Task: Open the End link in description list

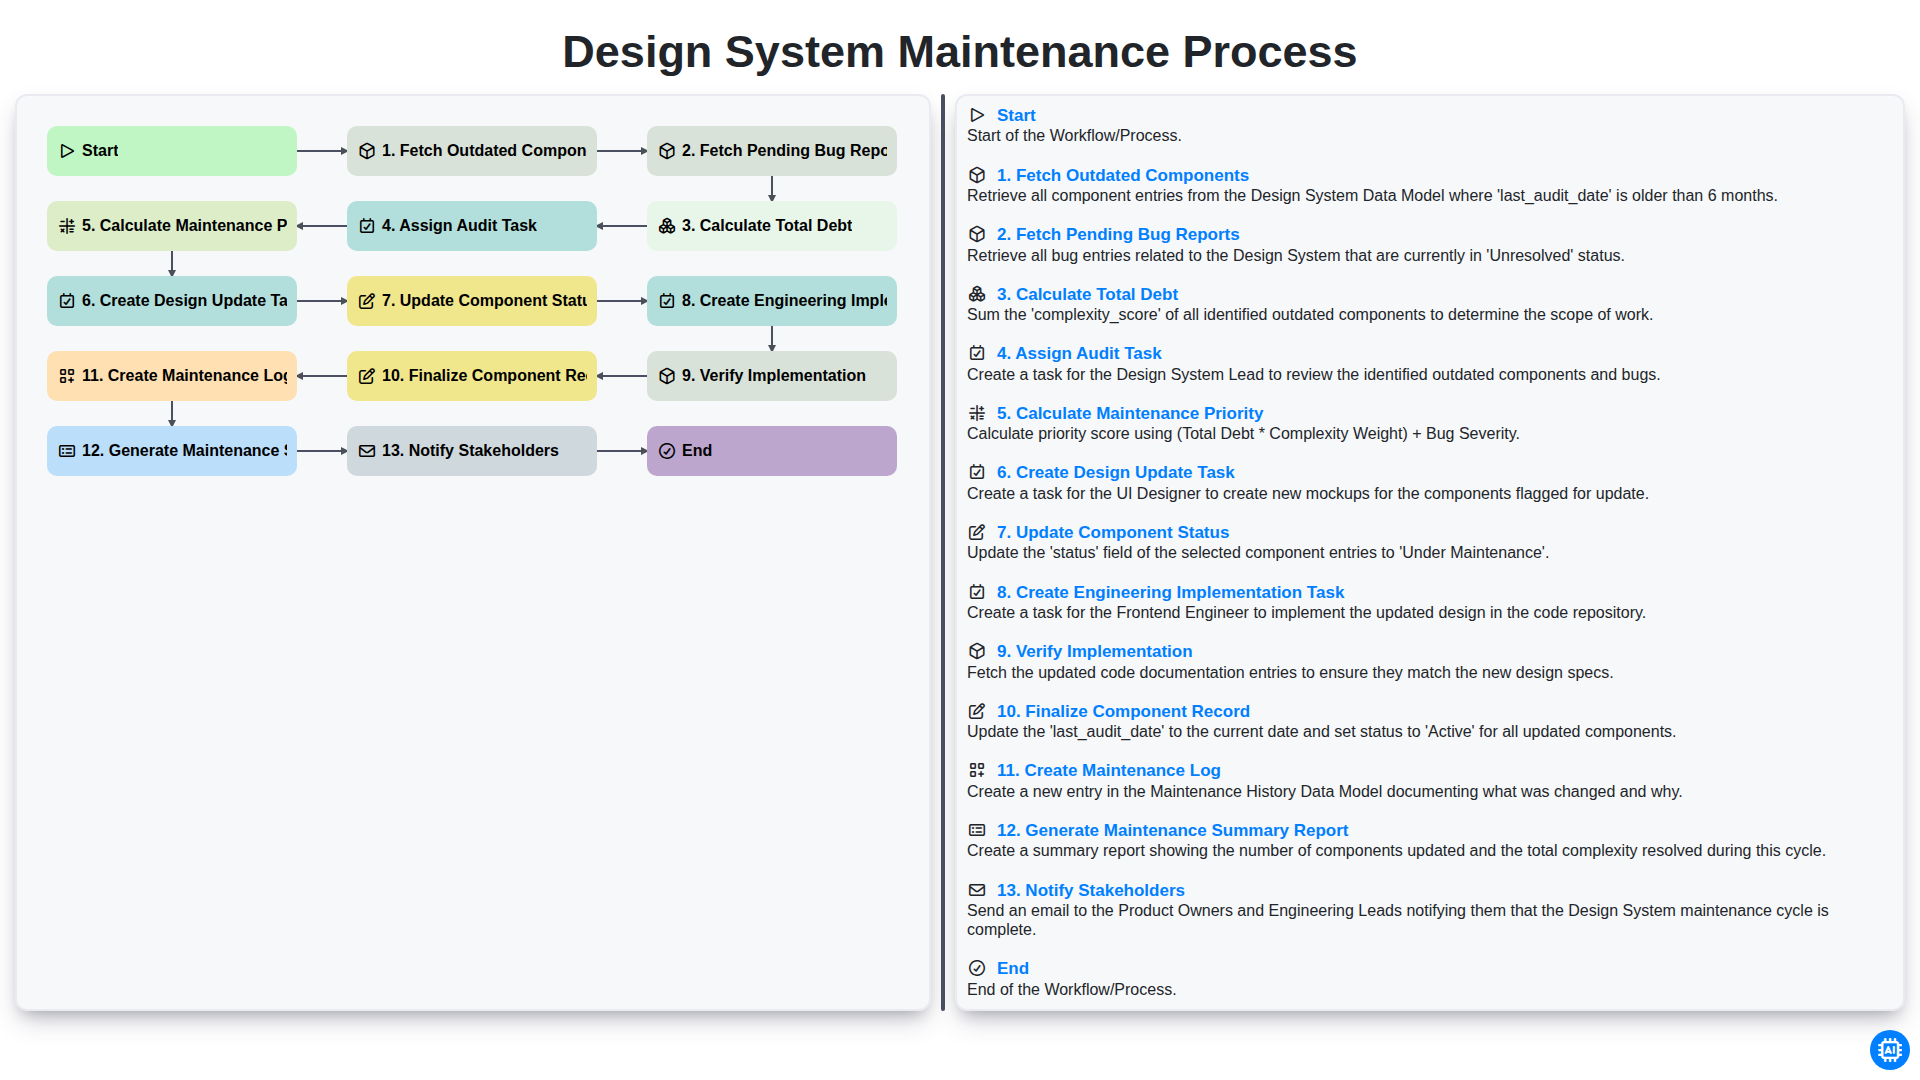Action: 1013,968
